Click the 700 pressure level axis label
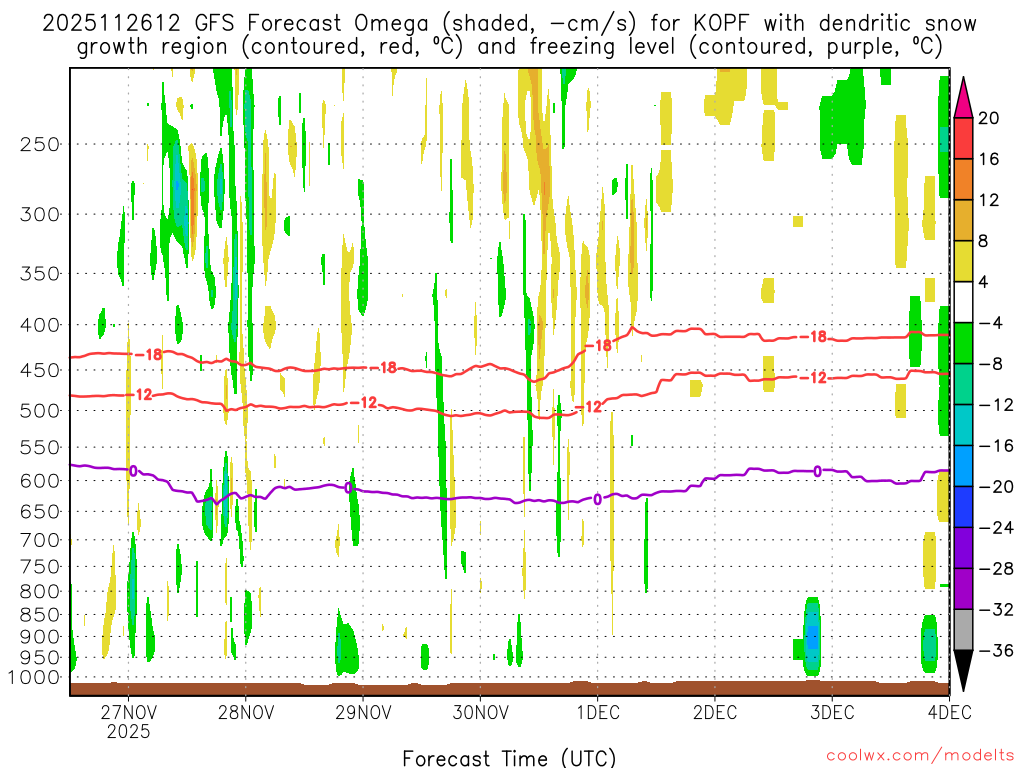This screenshot has height=768, width=1024. pos(41,540)
